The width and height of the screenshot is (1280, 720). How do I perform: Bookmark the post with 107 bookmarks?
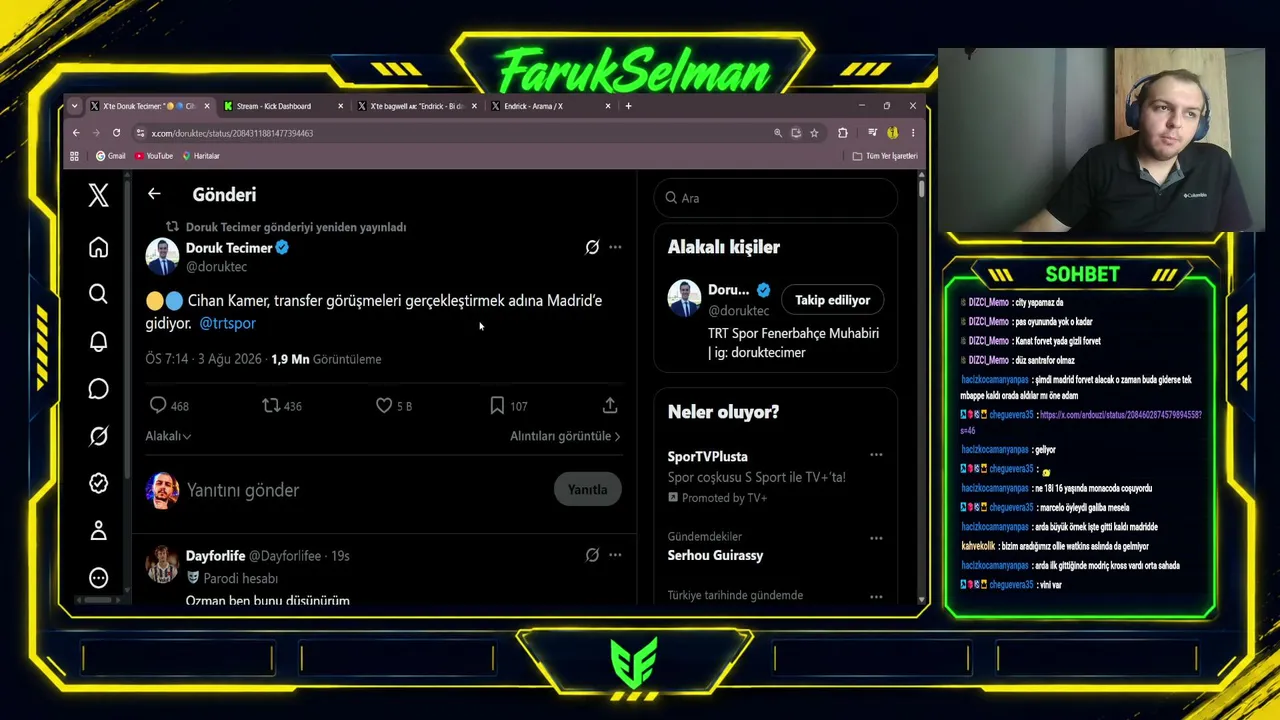(497, 405)
